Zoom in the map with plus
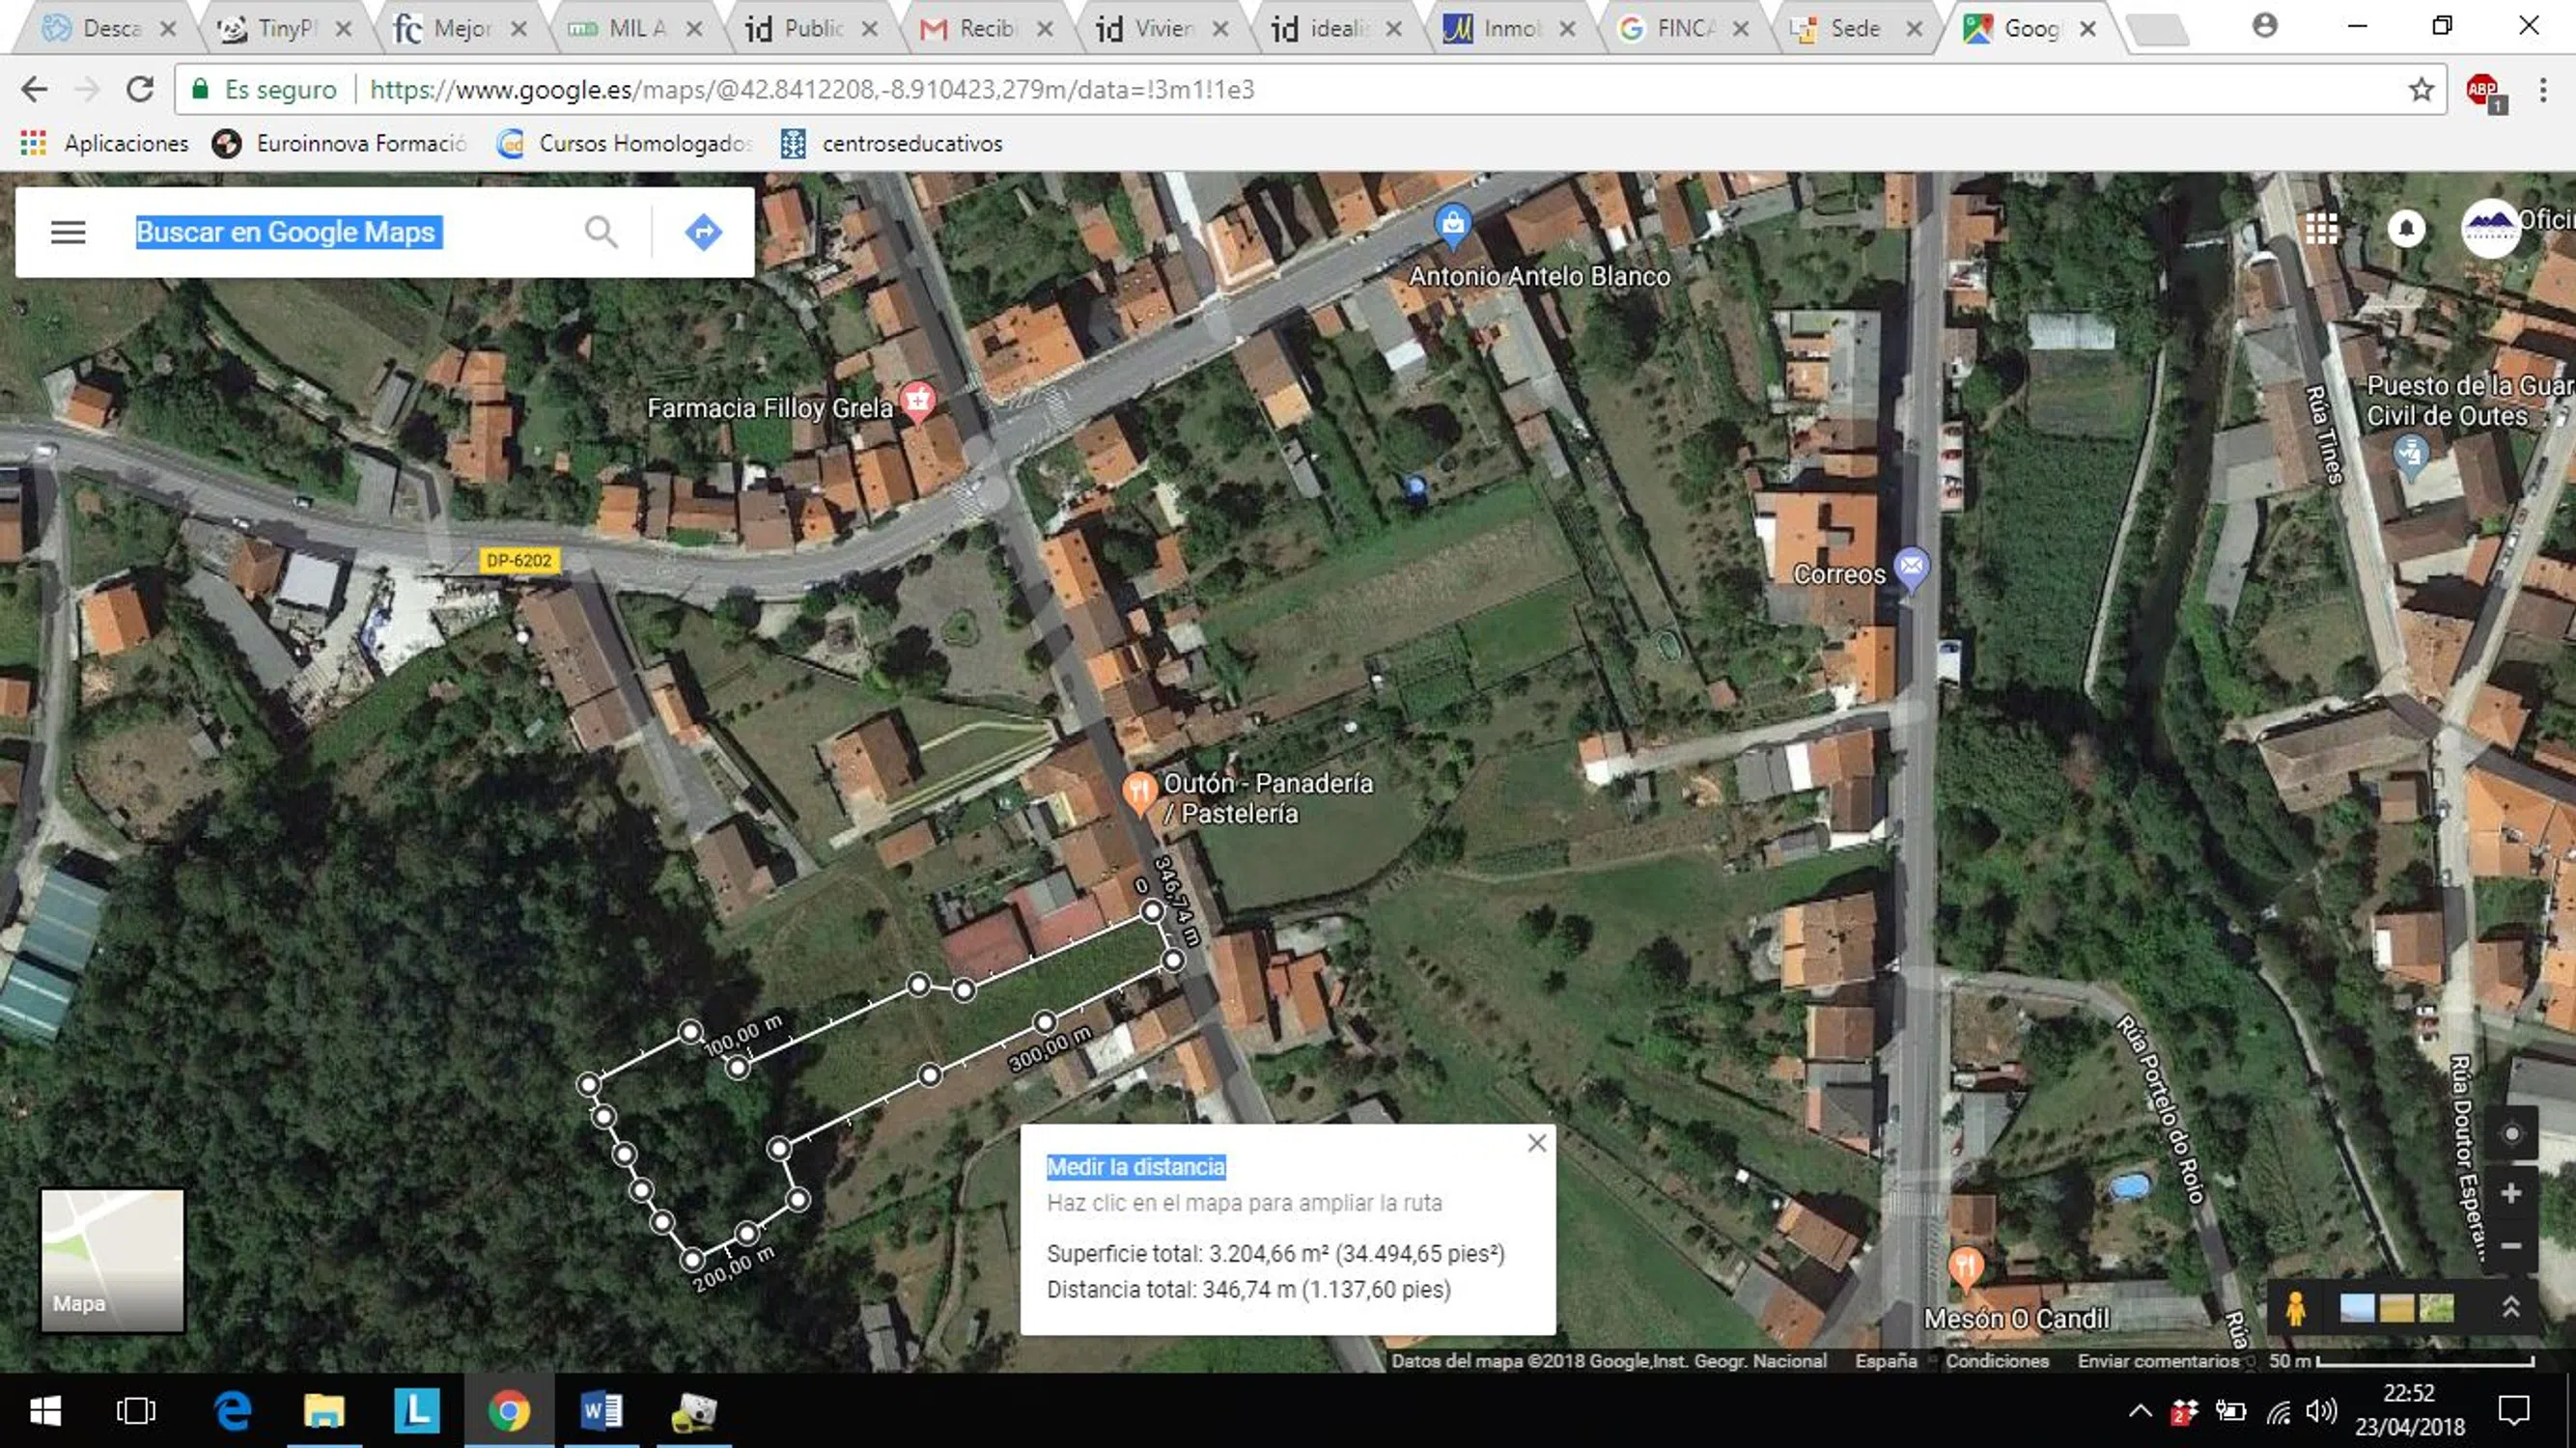This screenshot has width=2576, height=1448. tap(2510, 1194)
